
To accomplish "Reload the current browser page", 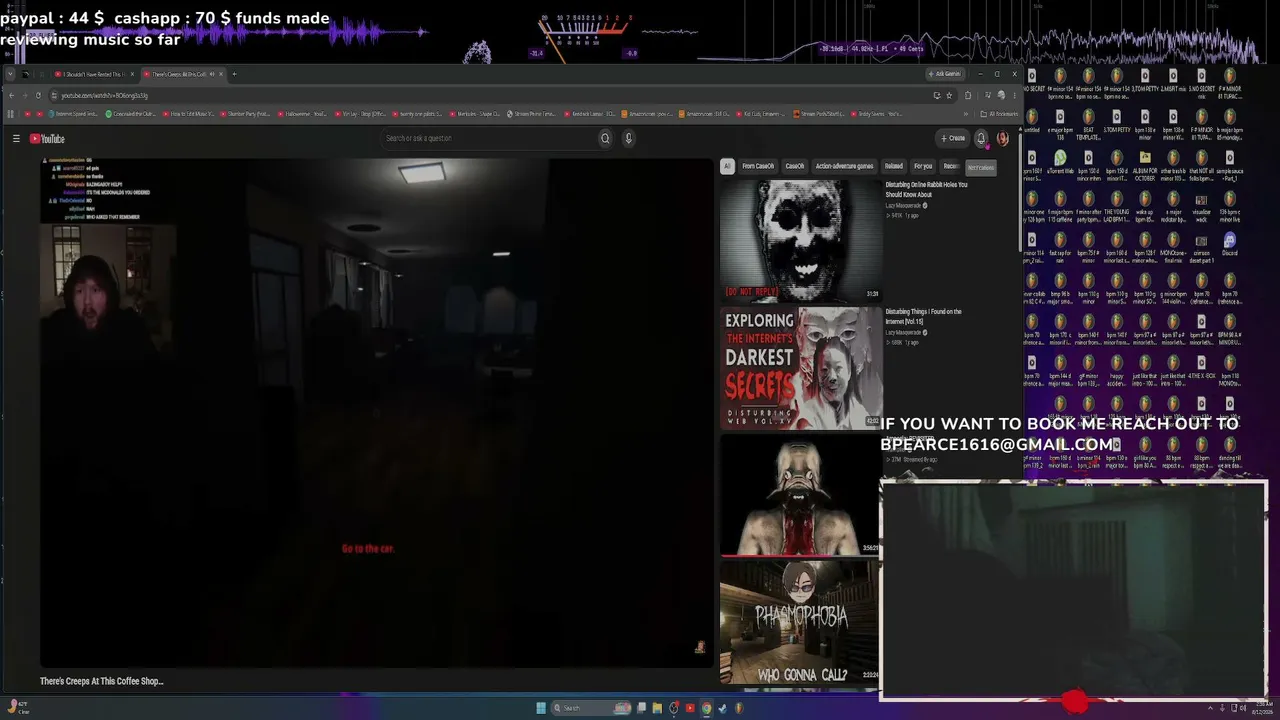I will tap(38, 95).
